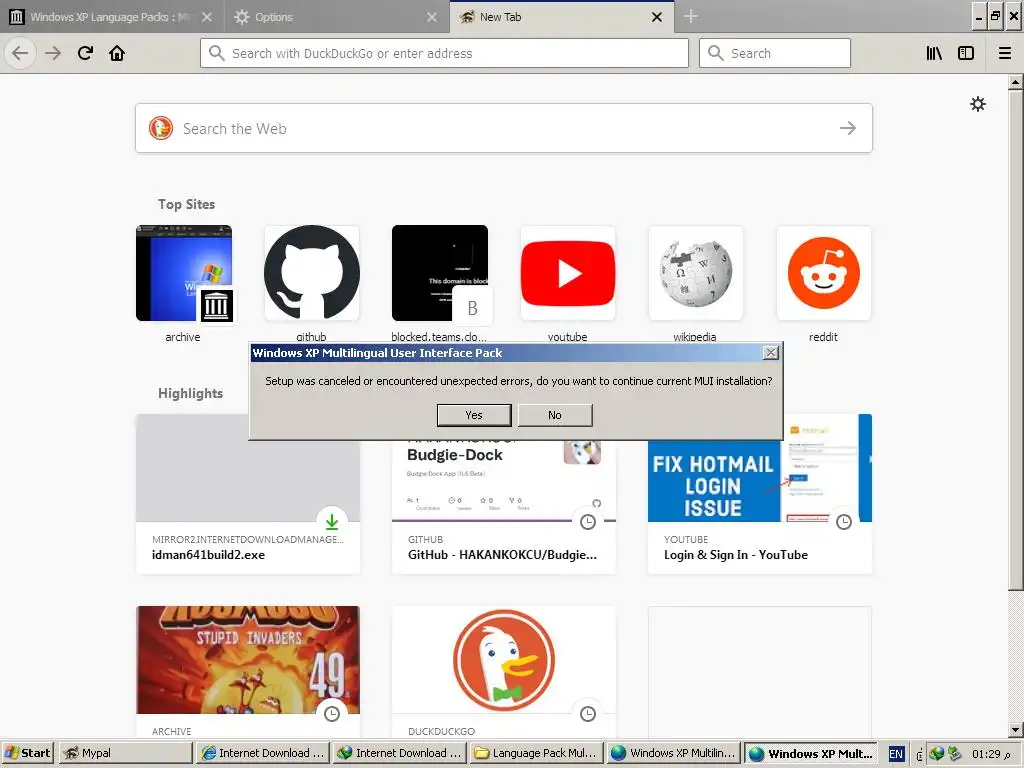Switch to the Windows XP Language Packs tab

point(111,17)
